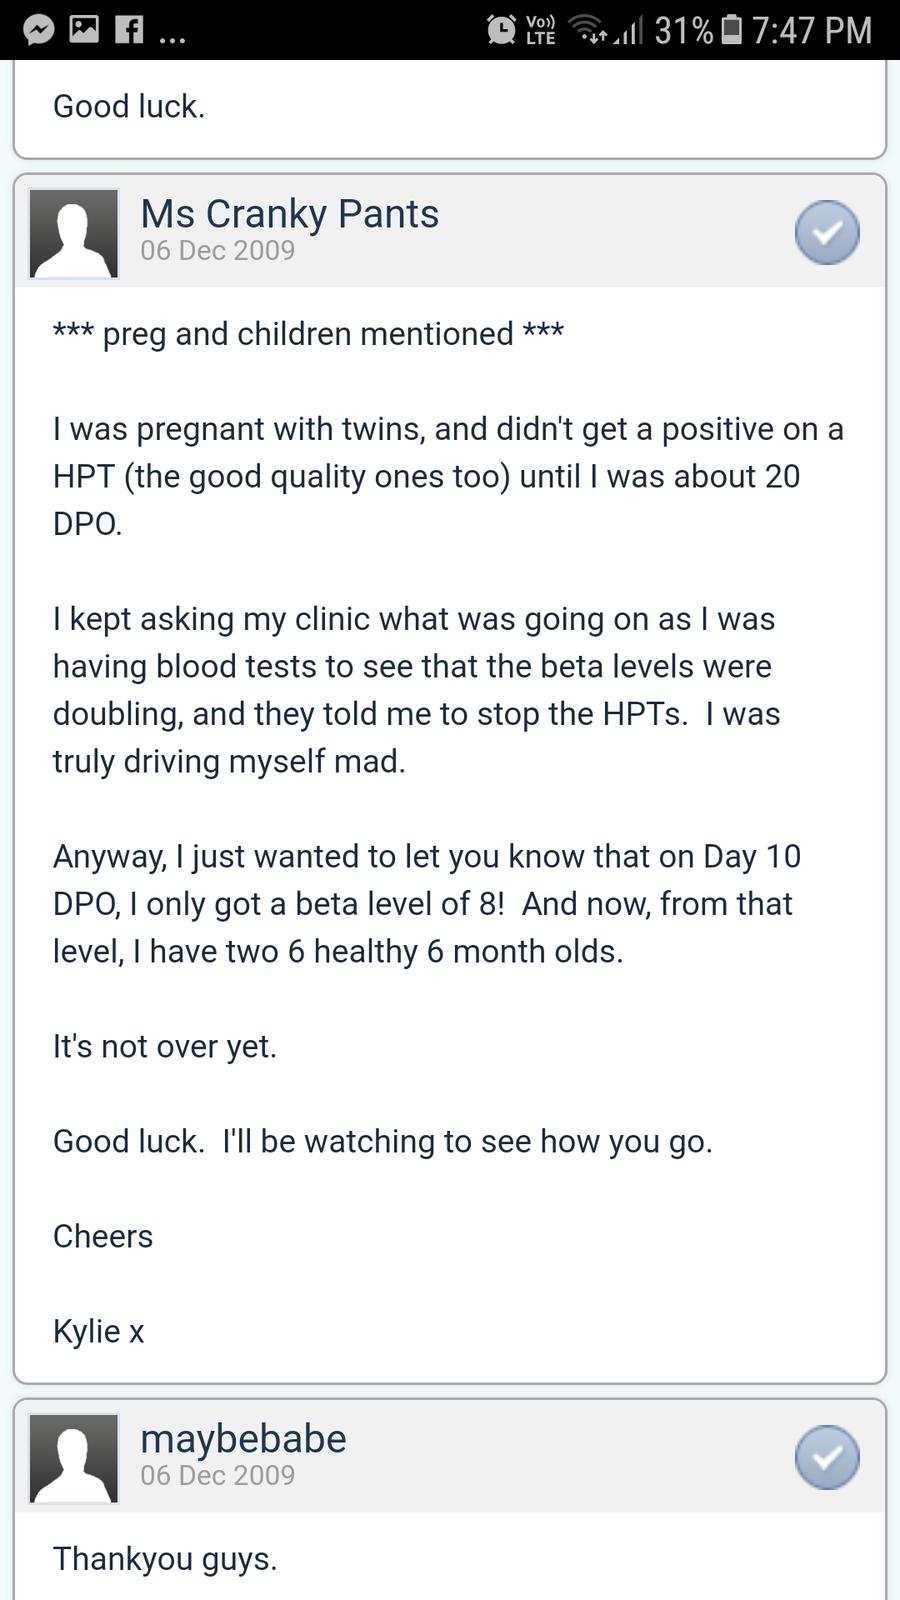Tap the gallery image notification icon
The image size is (900, 1600).
[84, 30]
